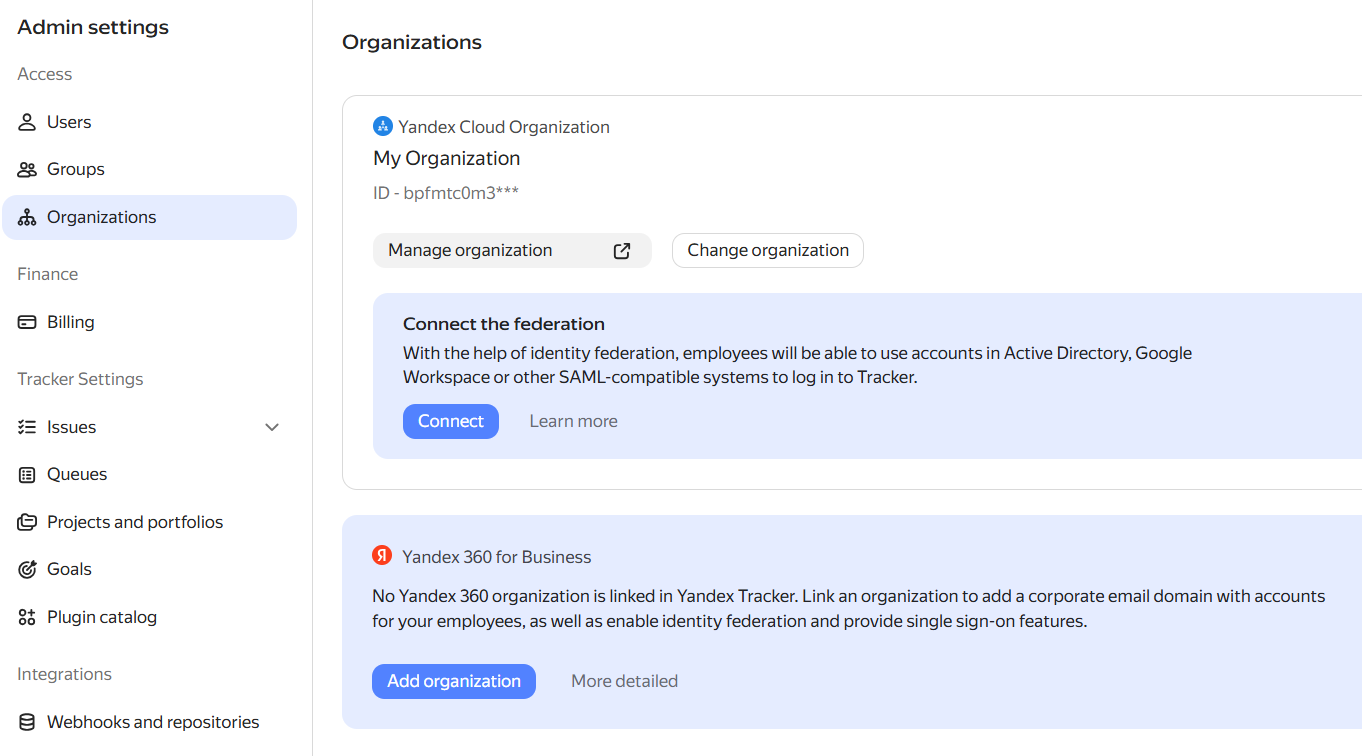1362x756 pixels.
Task: Click the 'Integrations' section label
Action: 64,674
